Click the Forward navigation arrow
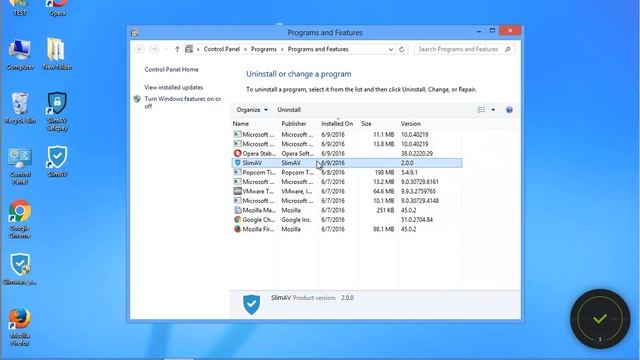This screenshot has height=360, width=640. point(154,49)
